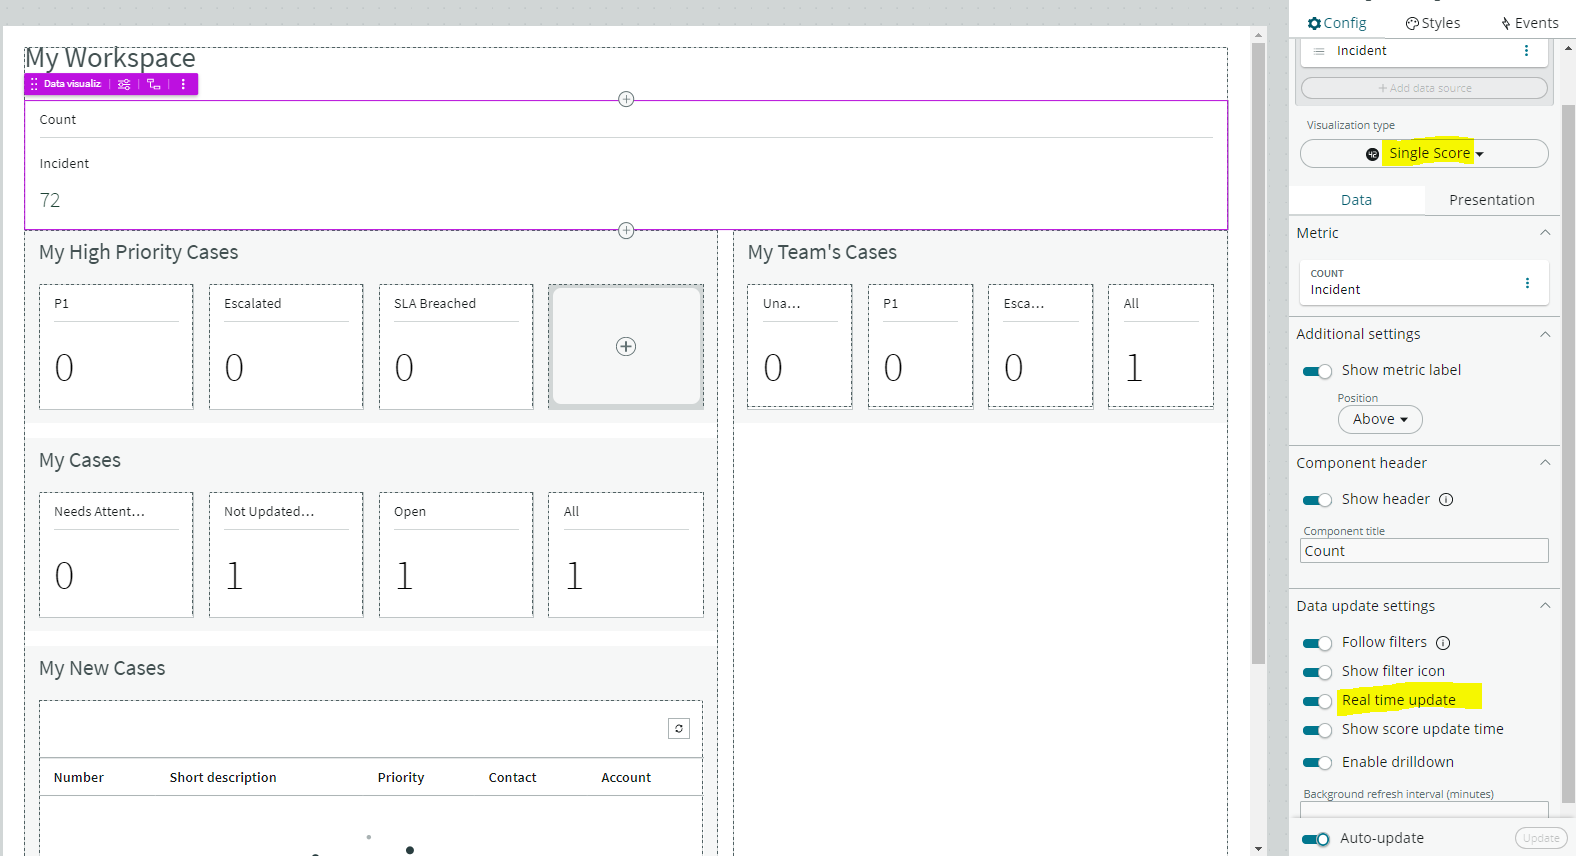Viewport: 1576px width, 856px height.
Task: Collapse the Additional settings section
Action: point(1545,334)
